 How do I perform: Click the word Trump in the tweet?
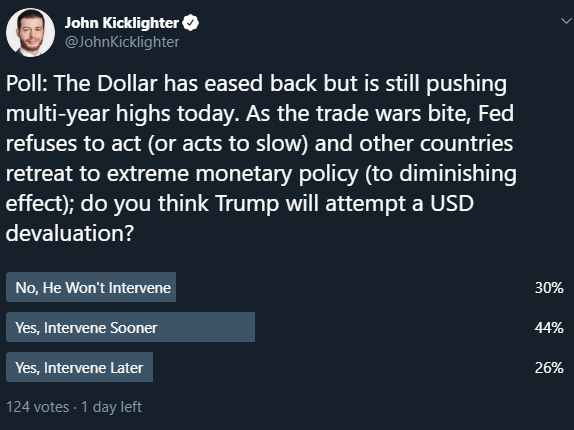tap(248, 203)
